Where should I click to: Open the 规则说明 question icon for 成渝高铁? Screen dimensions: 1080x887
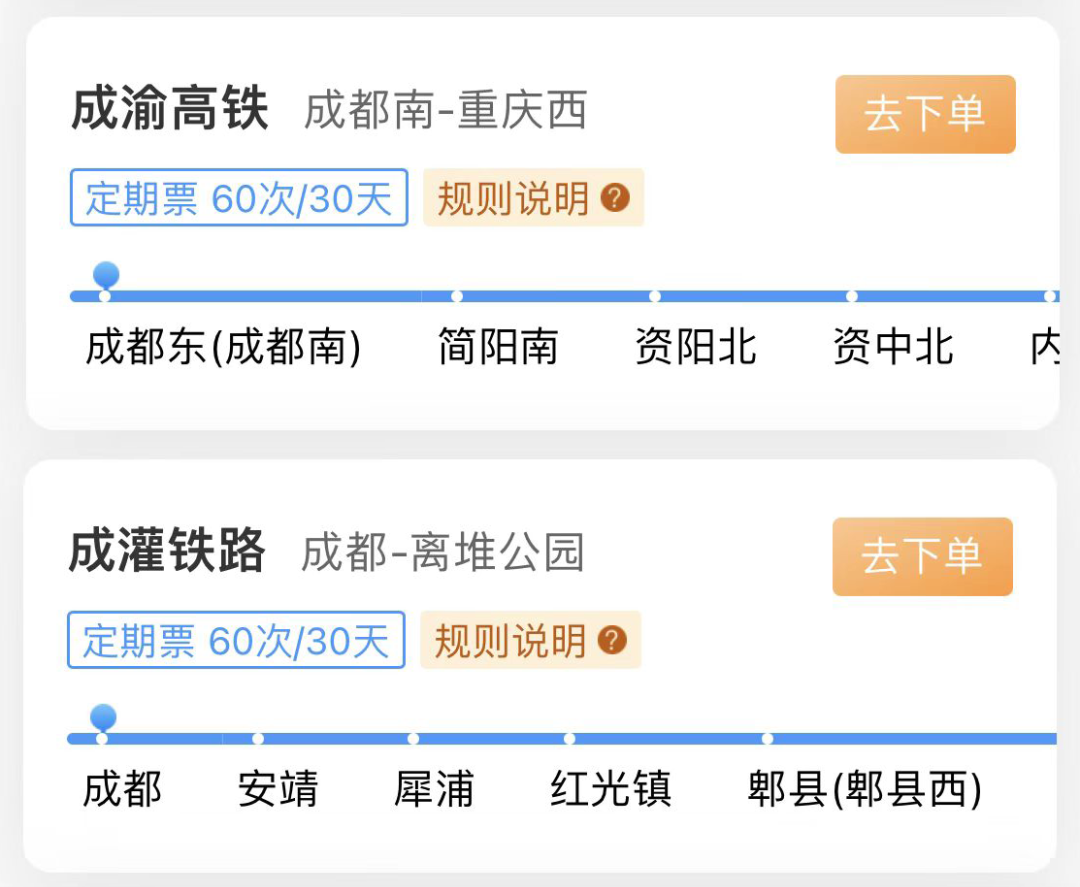pyautogui.click(x=615, y=198)
